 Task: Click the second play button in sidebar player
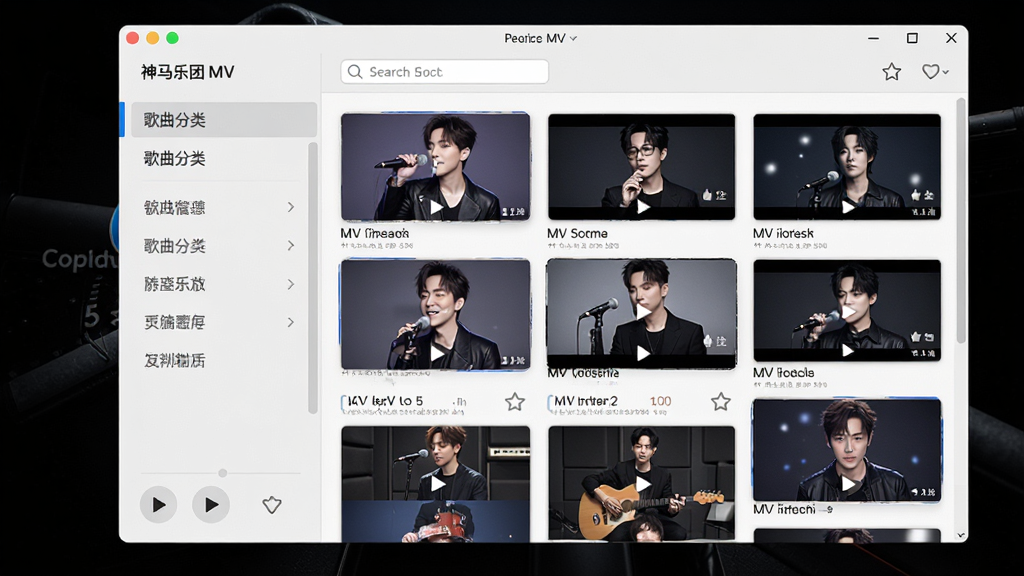tap(211, 505)
